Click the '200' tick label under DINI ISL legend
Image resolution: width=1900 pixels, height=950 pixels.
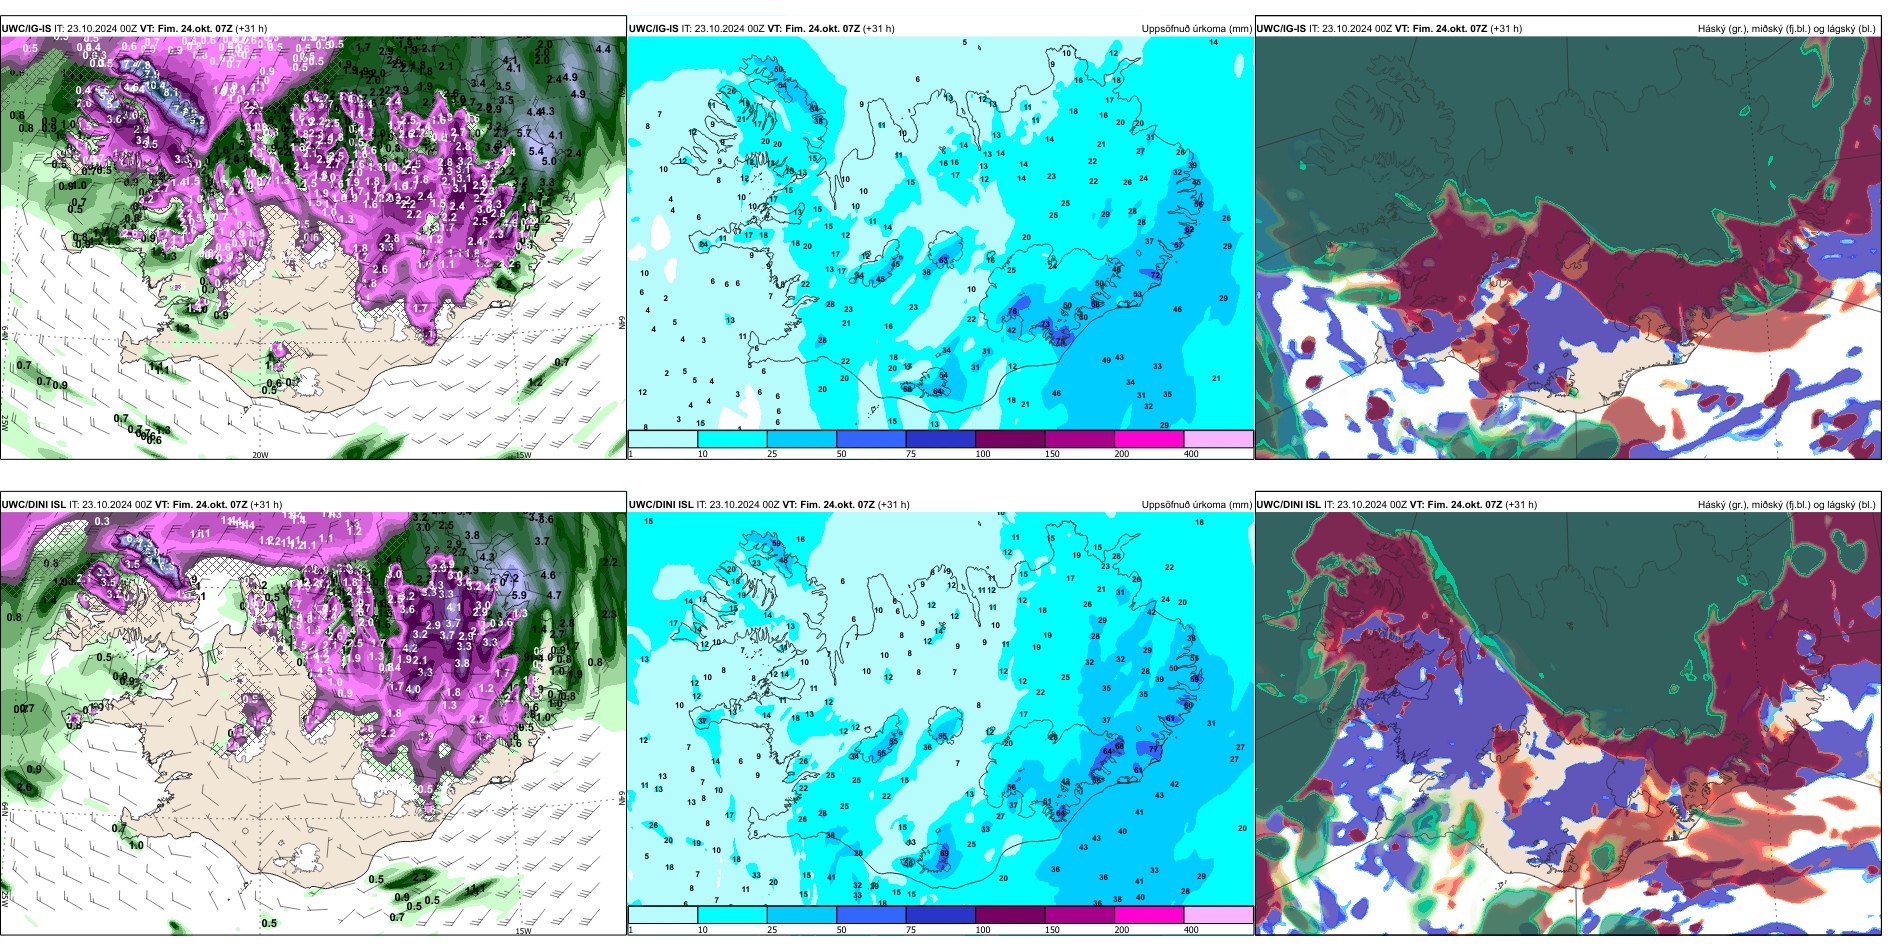click(x=1122, y=930)
